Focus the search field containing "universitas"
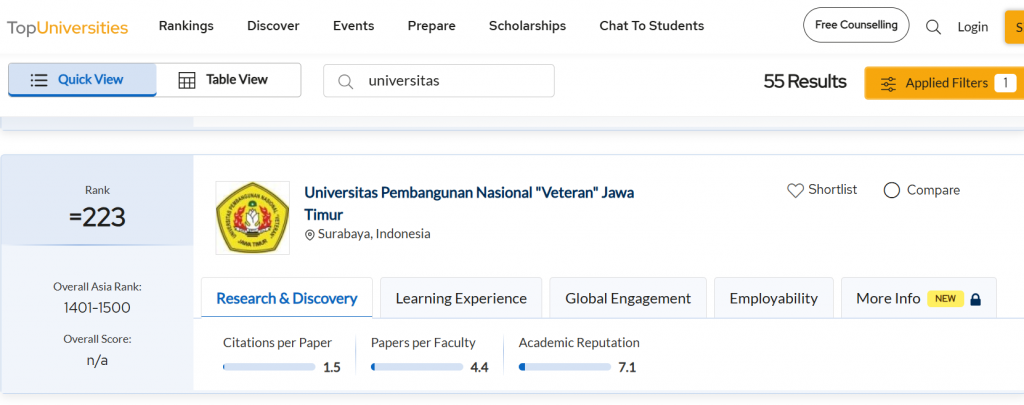This screenshot has width=1024, height=405. point(450,81)
